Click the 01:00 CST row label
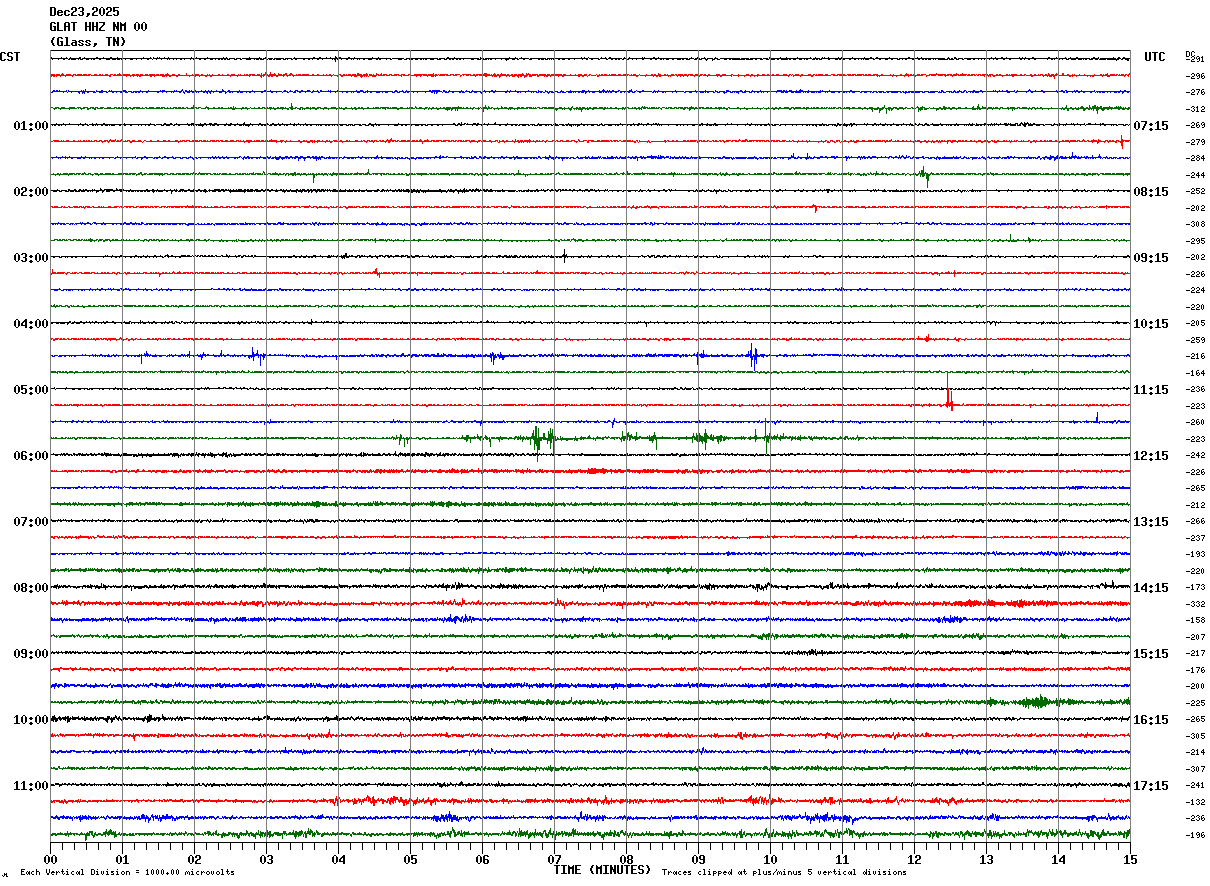The height and width of the screenshot is (886, 1210). tap(30, 126)
